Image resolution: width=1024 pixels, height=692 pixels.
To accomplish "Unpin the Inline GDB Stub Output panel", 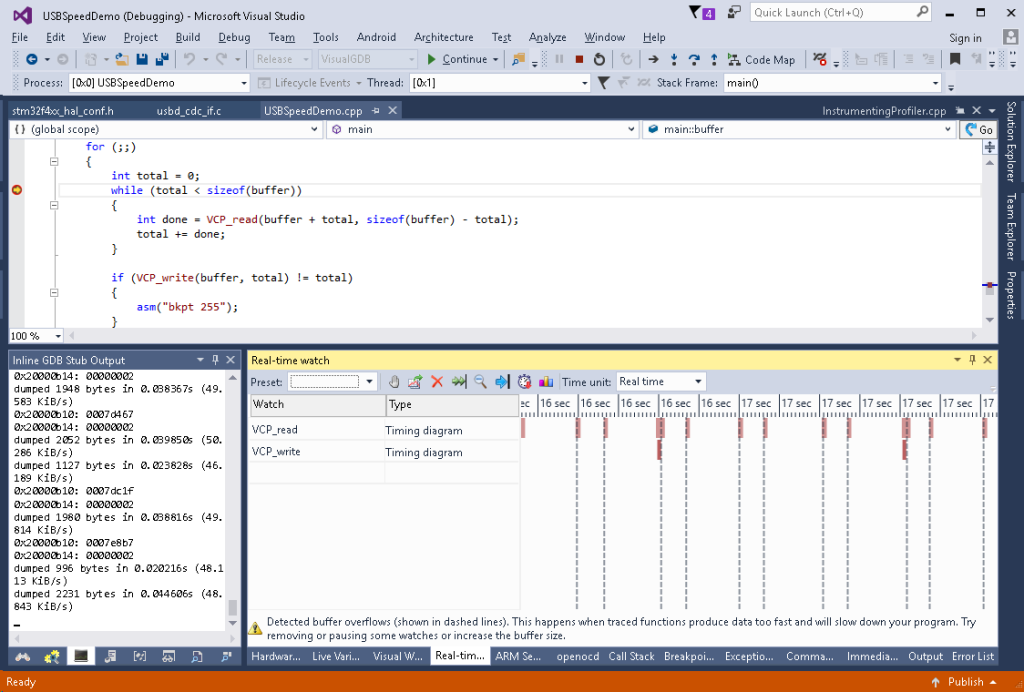I will pos(215,359).
